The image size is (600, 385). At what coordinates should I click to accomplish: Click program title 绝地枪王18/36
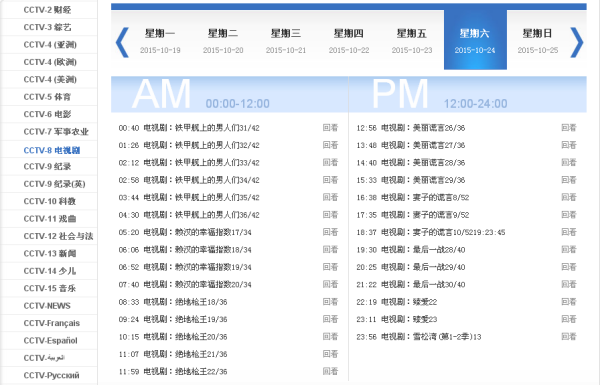pos(201,302)
